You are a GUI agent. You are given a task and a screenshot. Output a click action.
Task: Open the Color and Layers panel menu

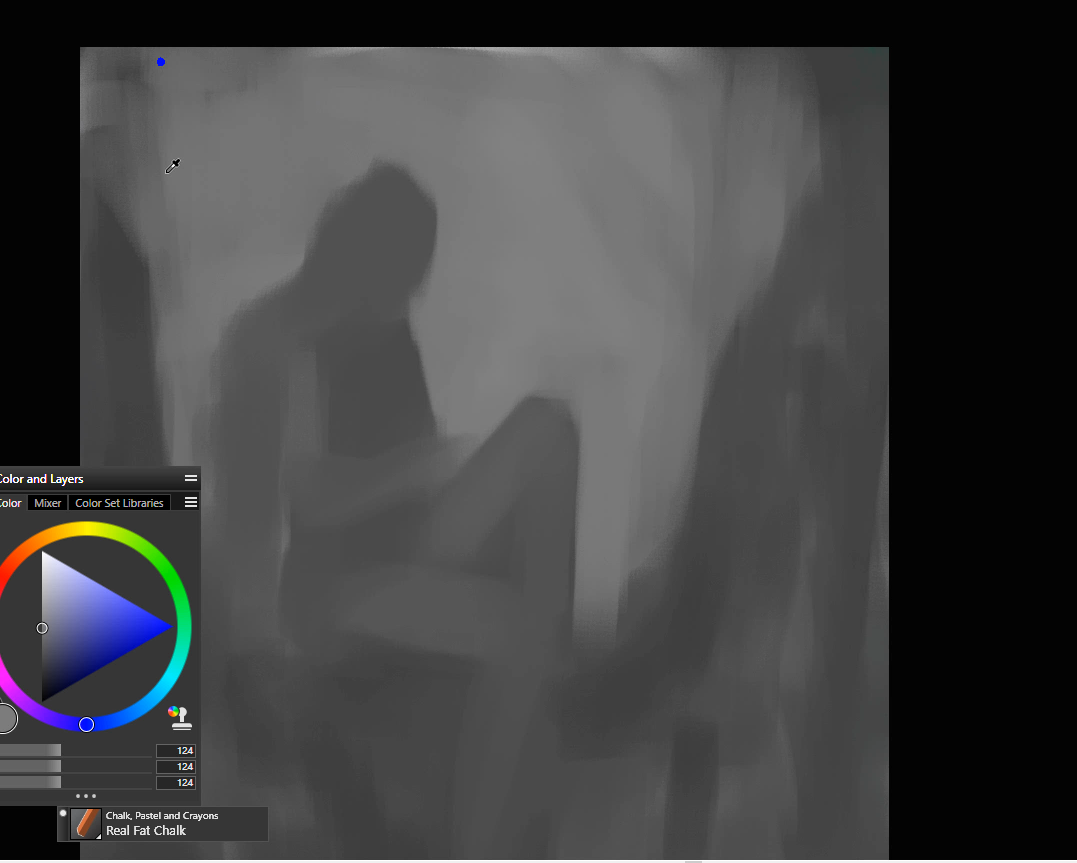click(x=191, y=479)
